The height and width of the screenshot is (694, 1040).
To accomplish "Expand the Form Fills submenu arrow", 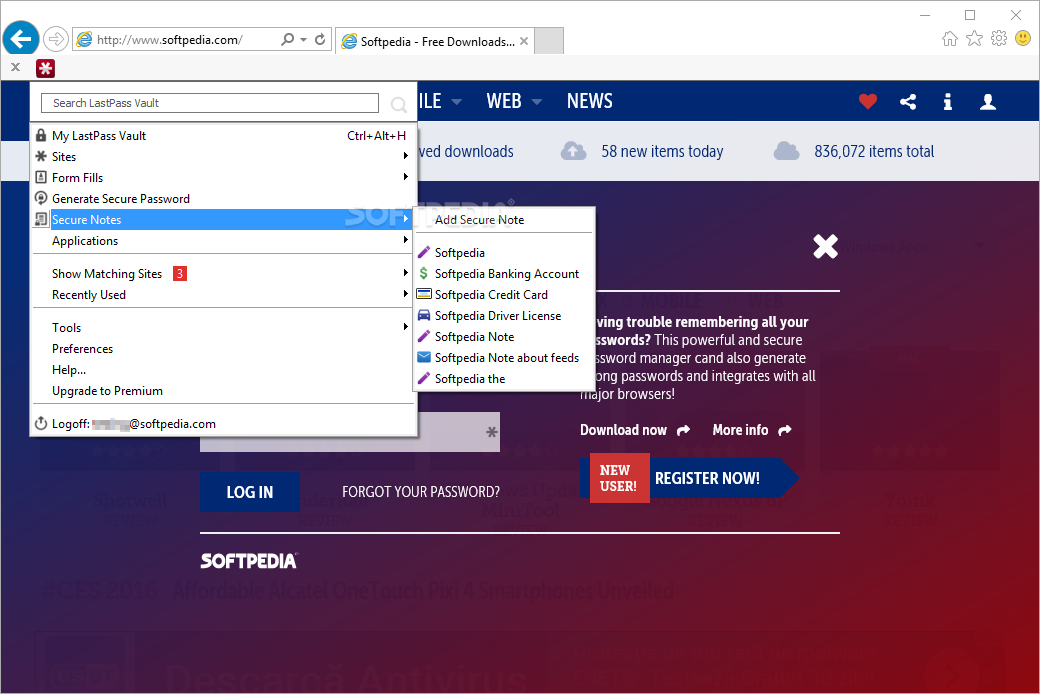I will (405, 176).
